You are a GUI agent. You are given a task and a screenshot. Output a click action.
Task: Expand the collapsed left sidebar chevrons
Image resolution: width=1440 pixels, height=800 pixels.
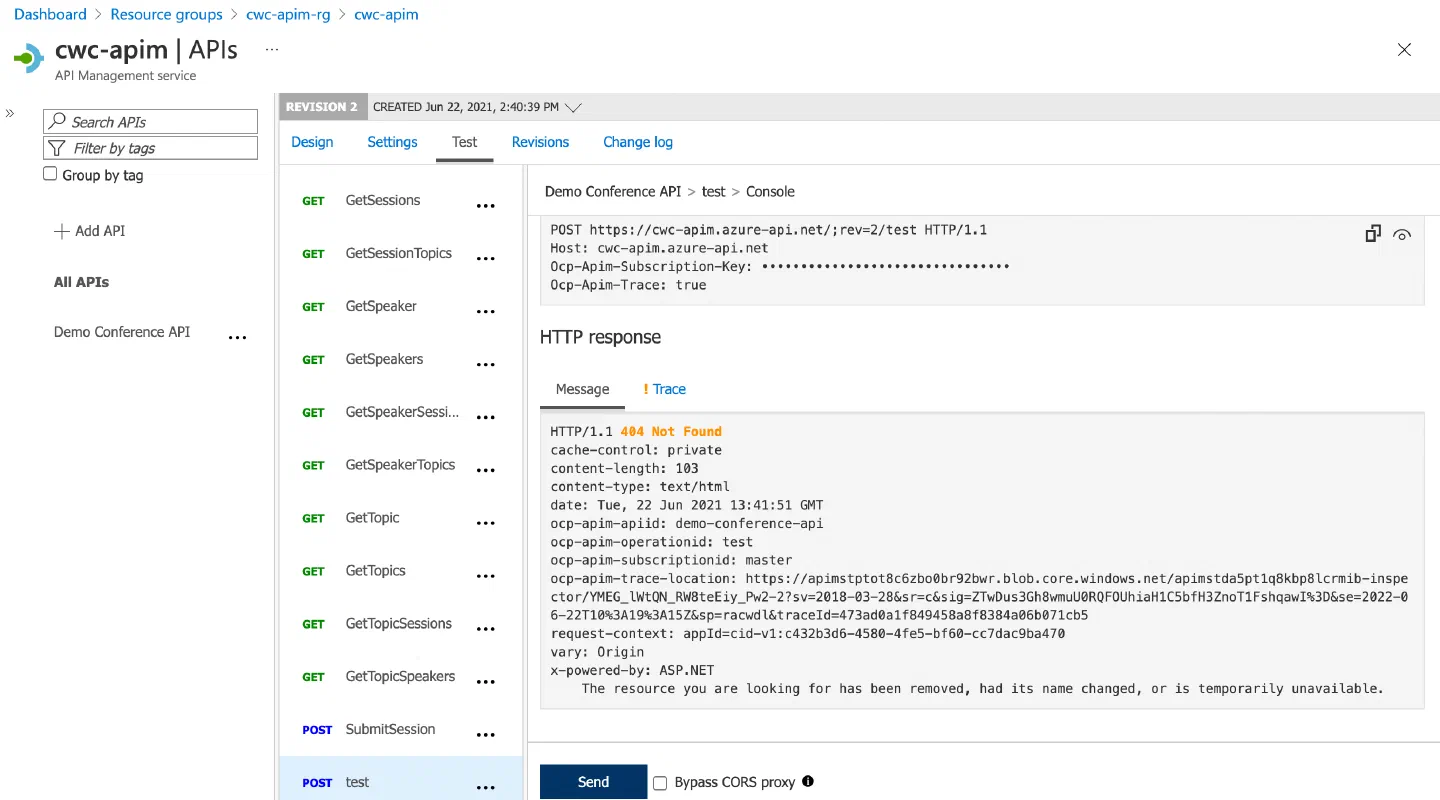coord(10,113)
